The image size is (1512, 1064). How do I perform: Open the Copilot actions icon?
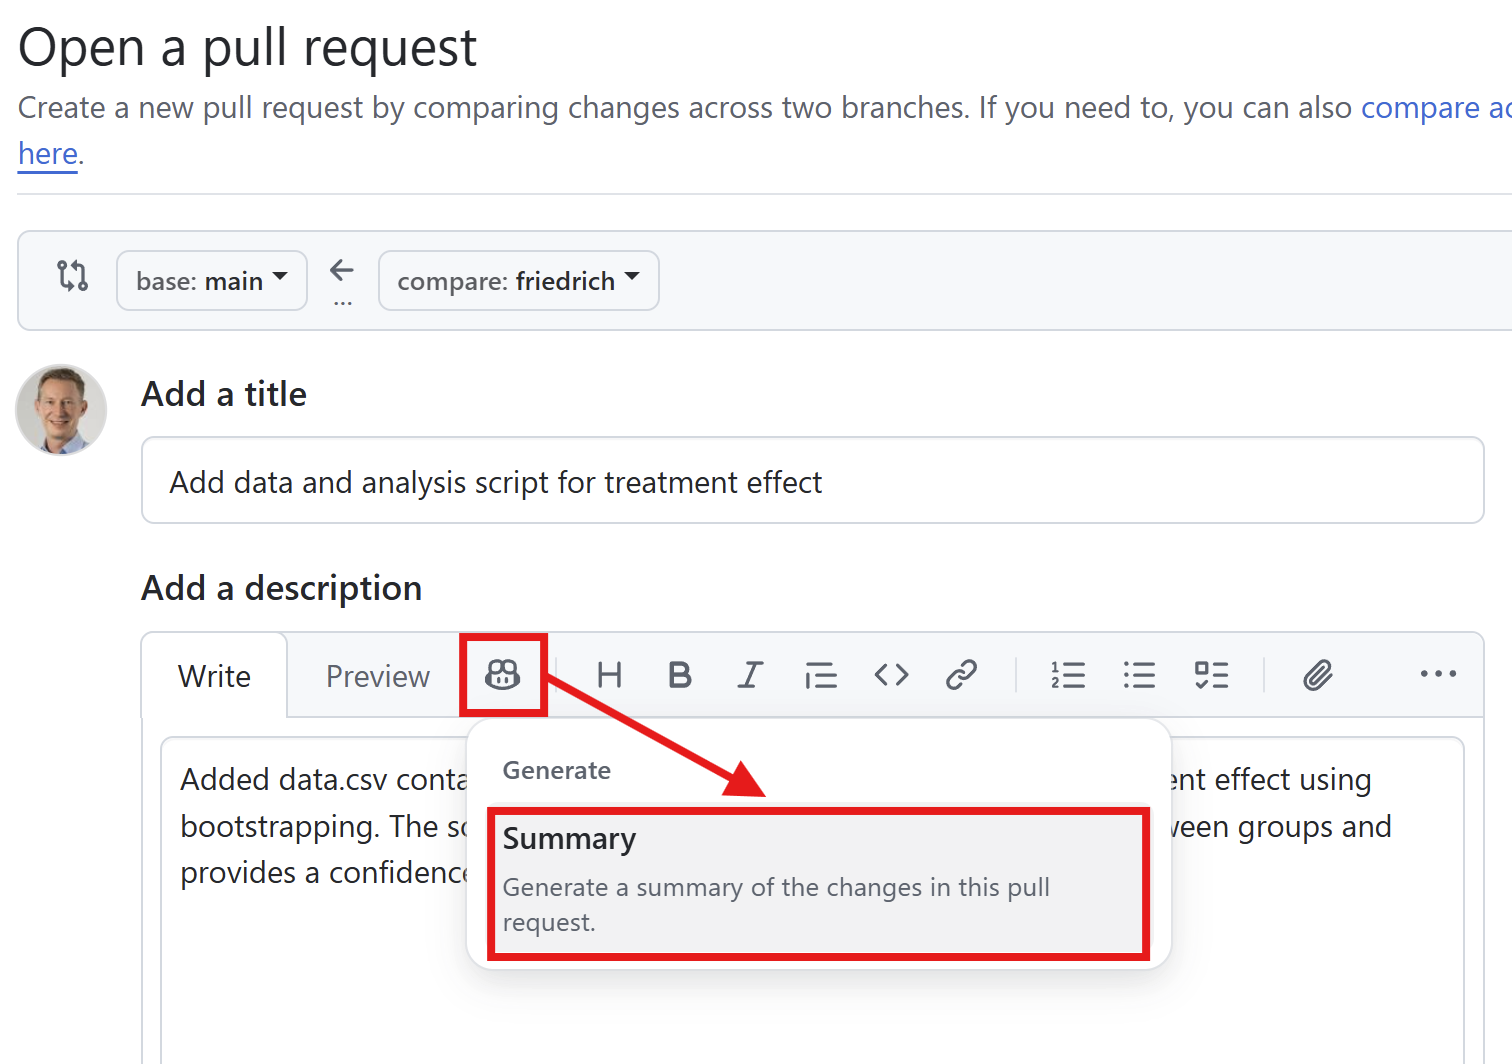502,675
